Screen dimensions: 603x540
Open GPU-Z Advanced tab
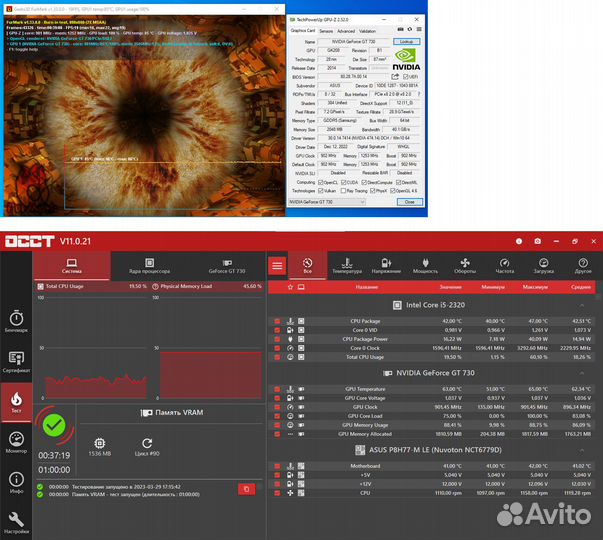(346, 31)
